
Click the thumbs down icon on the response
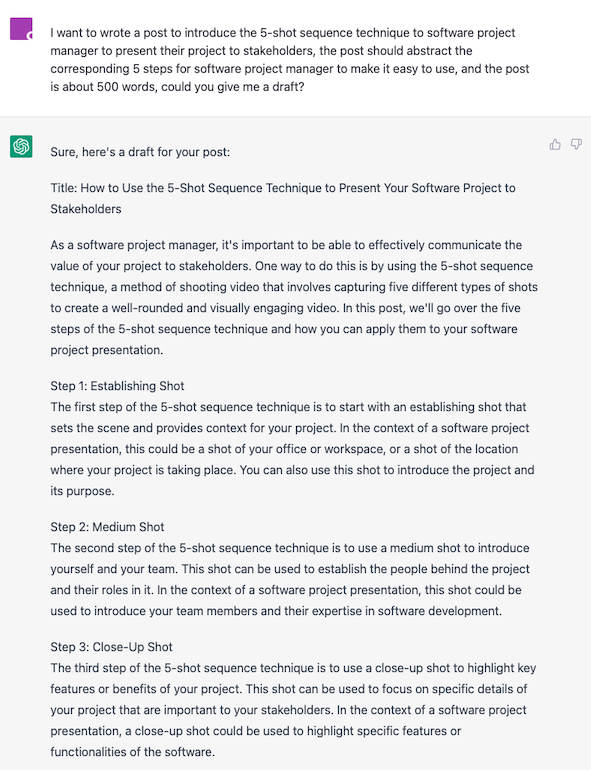pyautogui.click(x=576, y=144)
